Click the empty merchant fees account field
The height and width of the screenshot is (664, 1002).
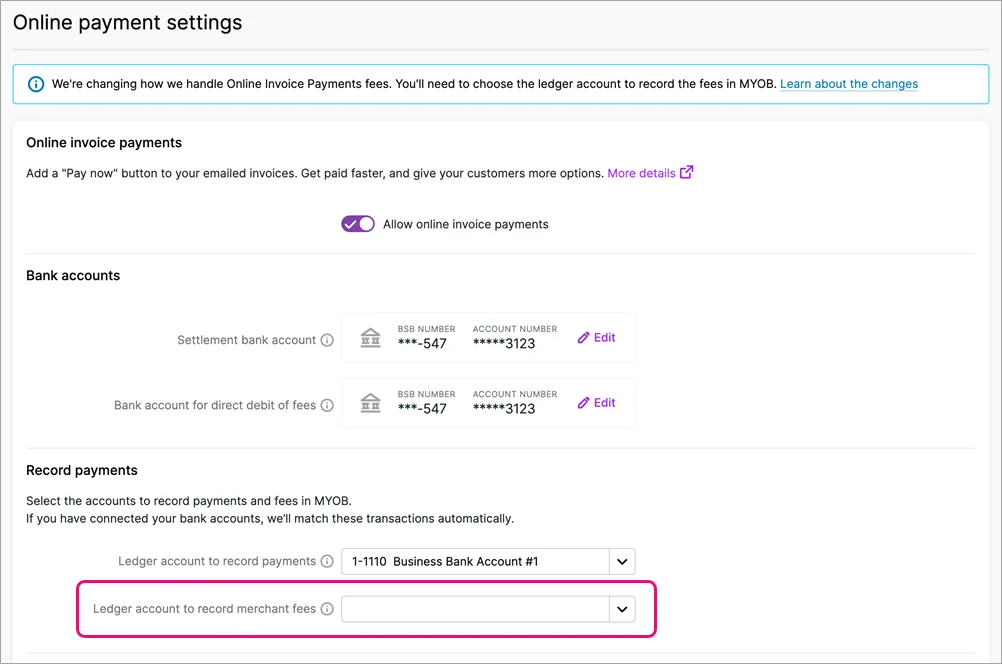(480, 609)
